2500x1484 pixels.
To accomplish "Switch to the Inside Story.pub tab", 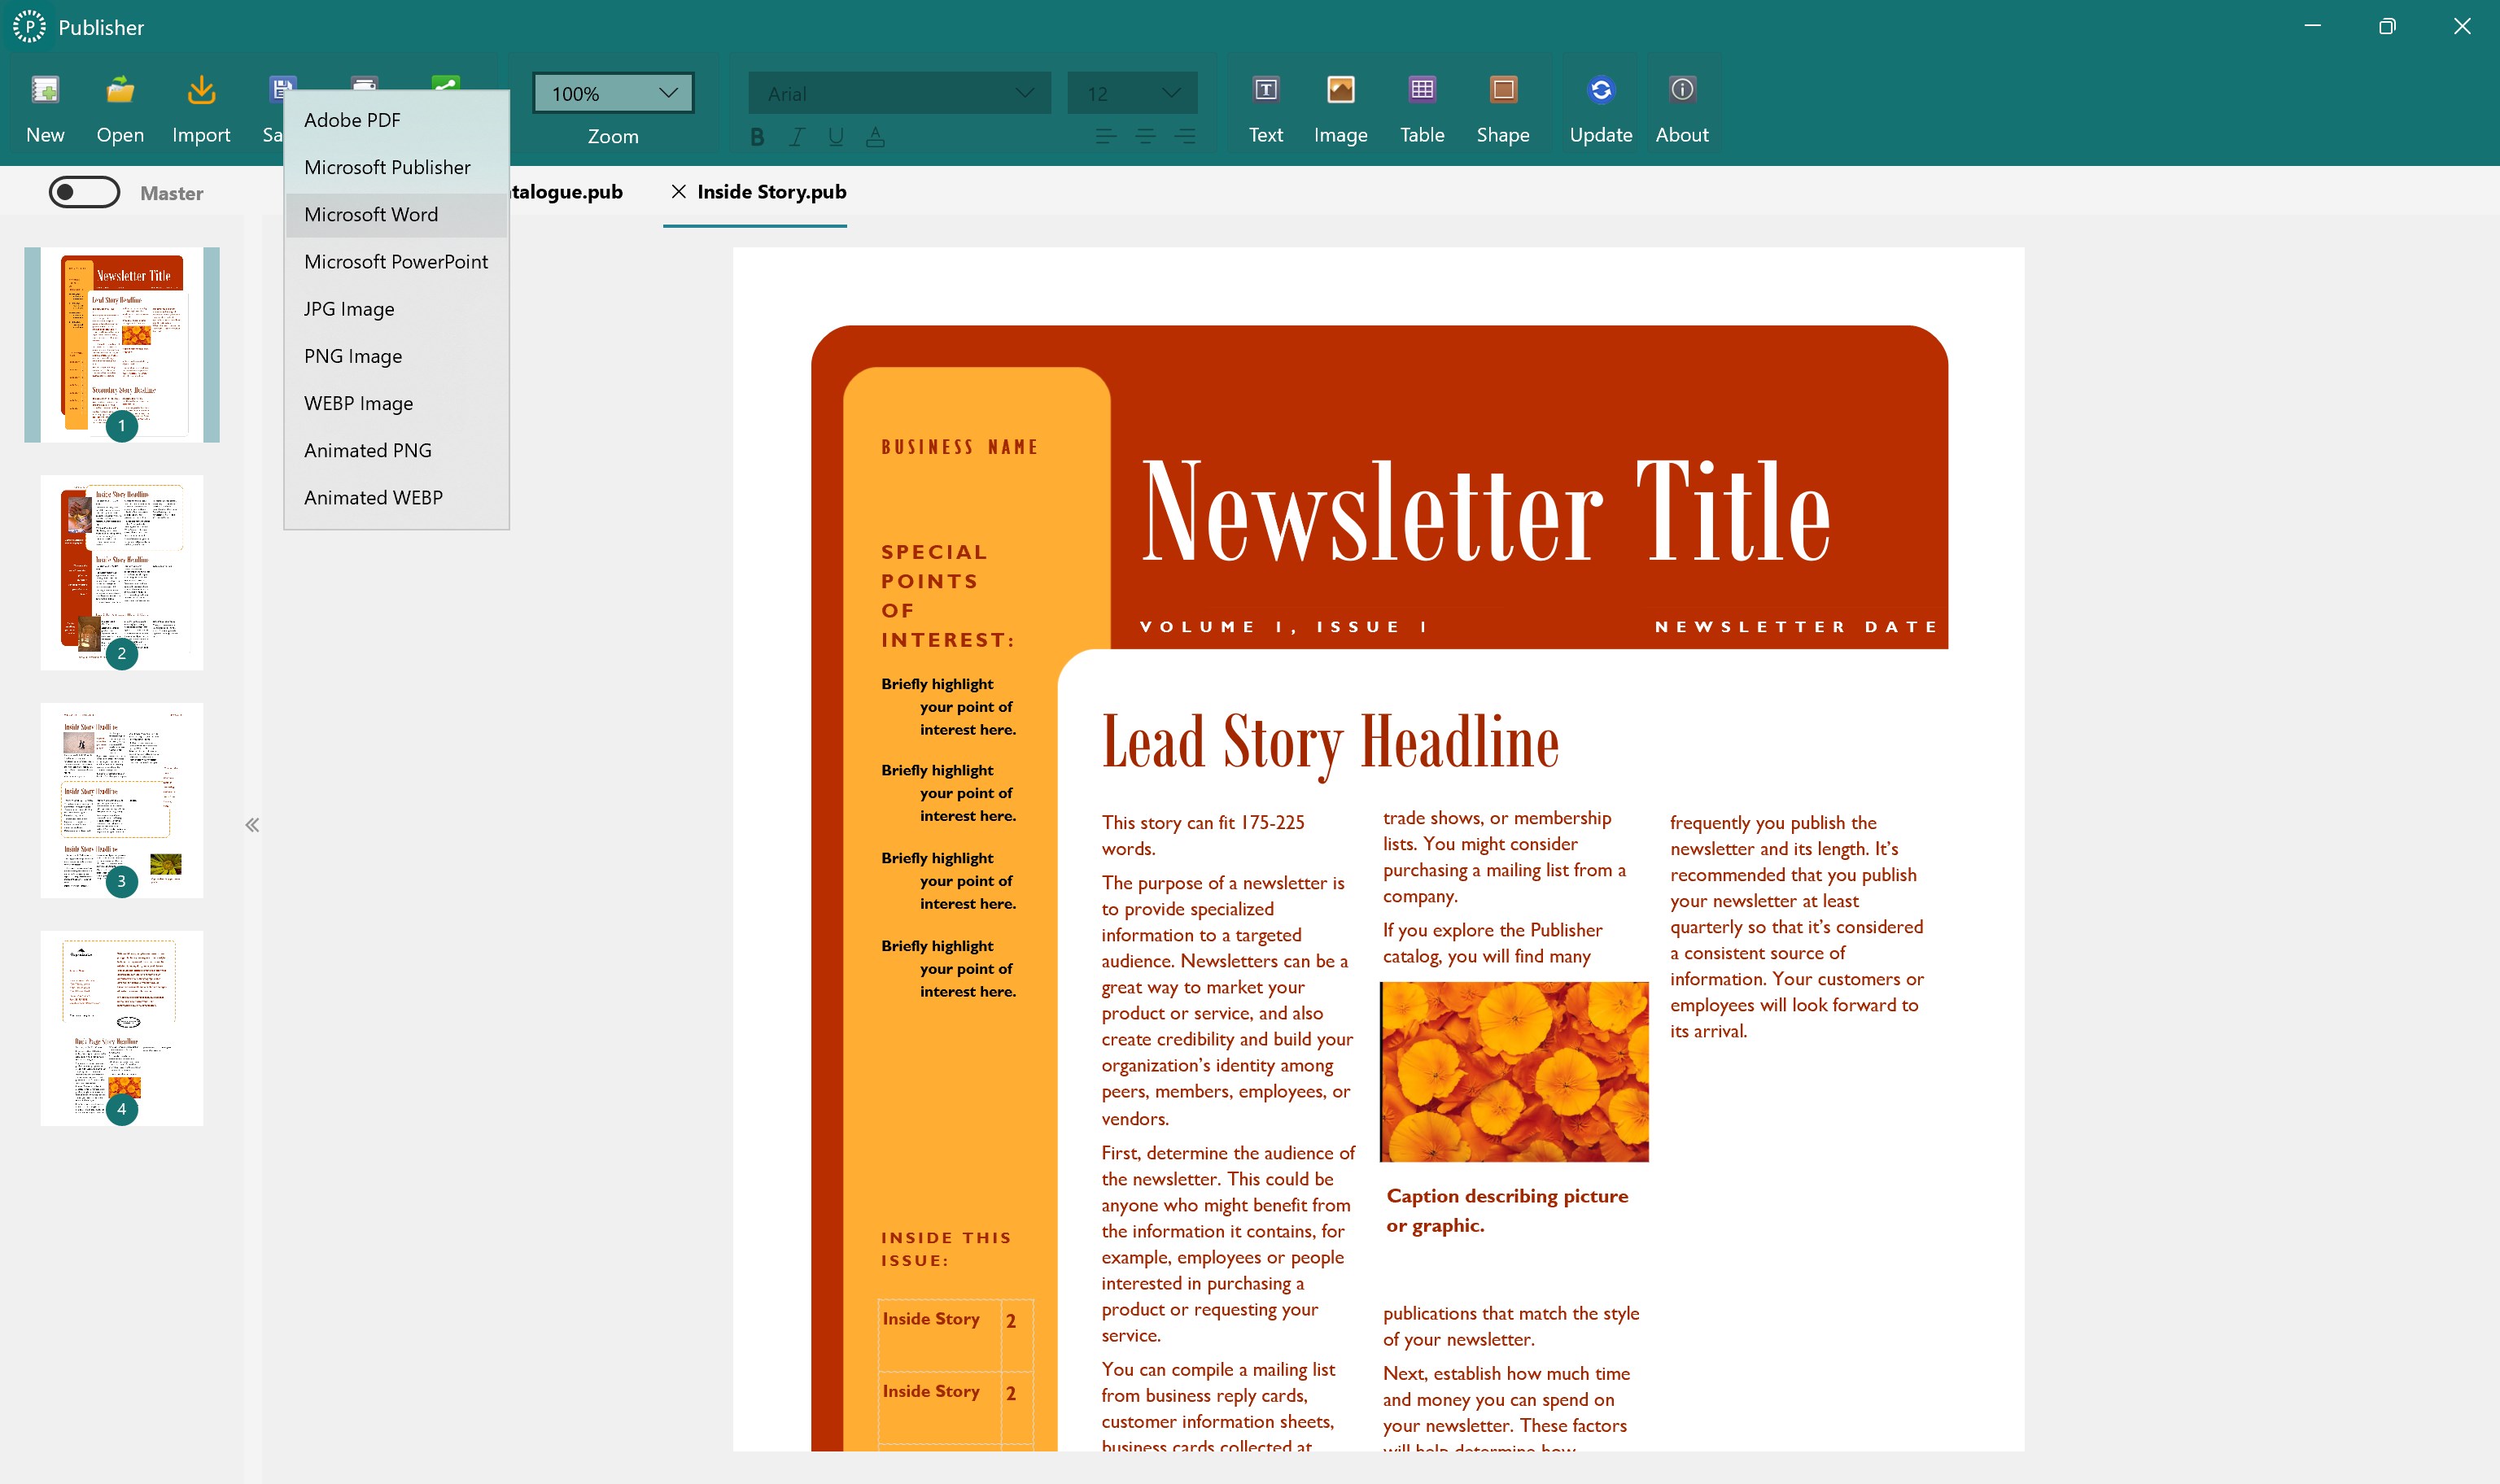I will pos(772,191).
